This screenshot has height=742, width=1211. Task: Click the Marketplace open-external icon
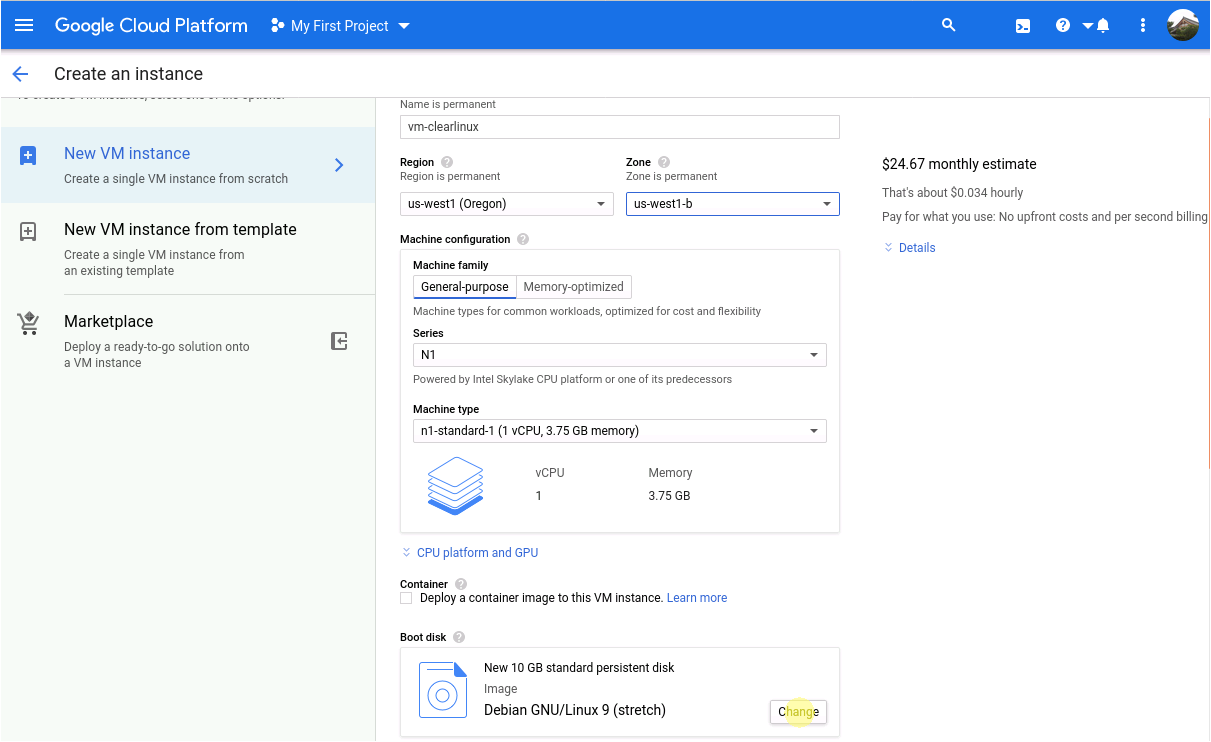tap(339, 341)
